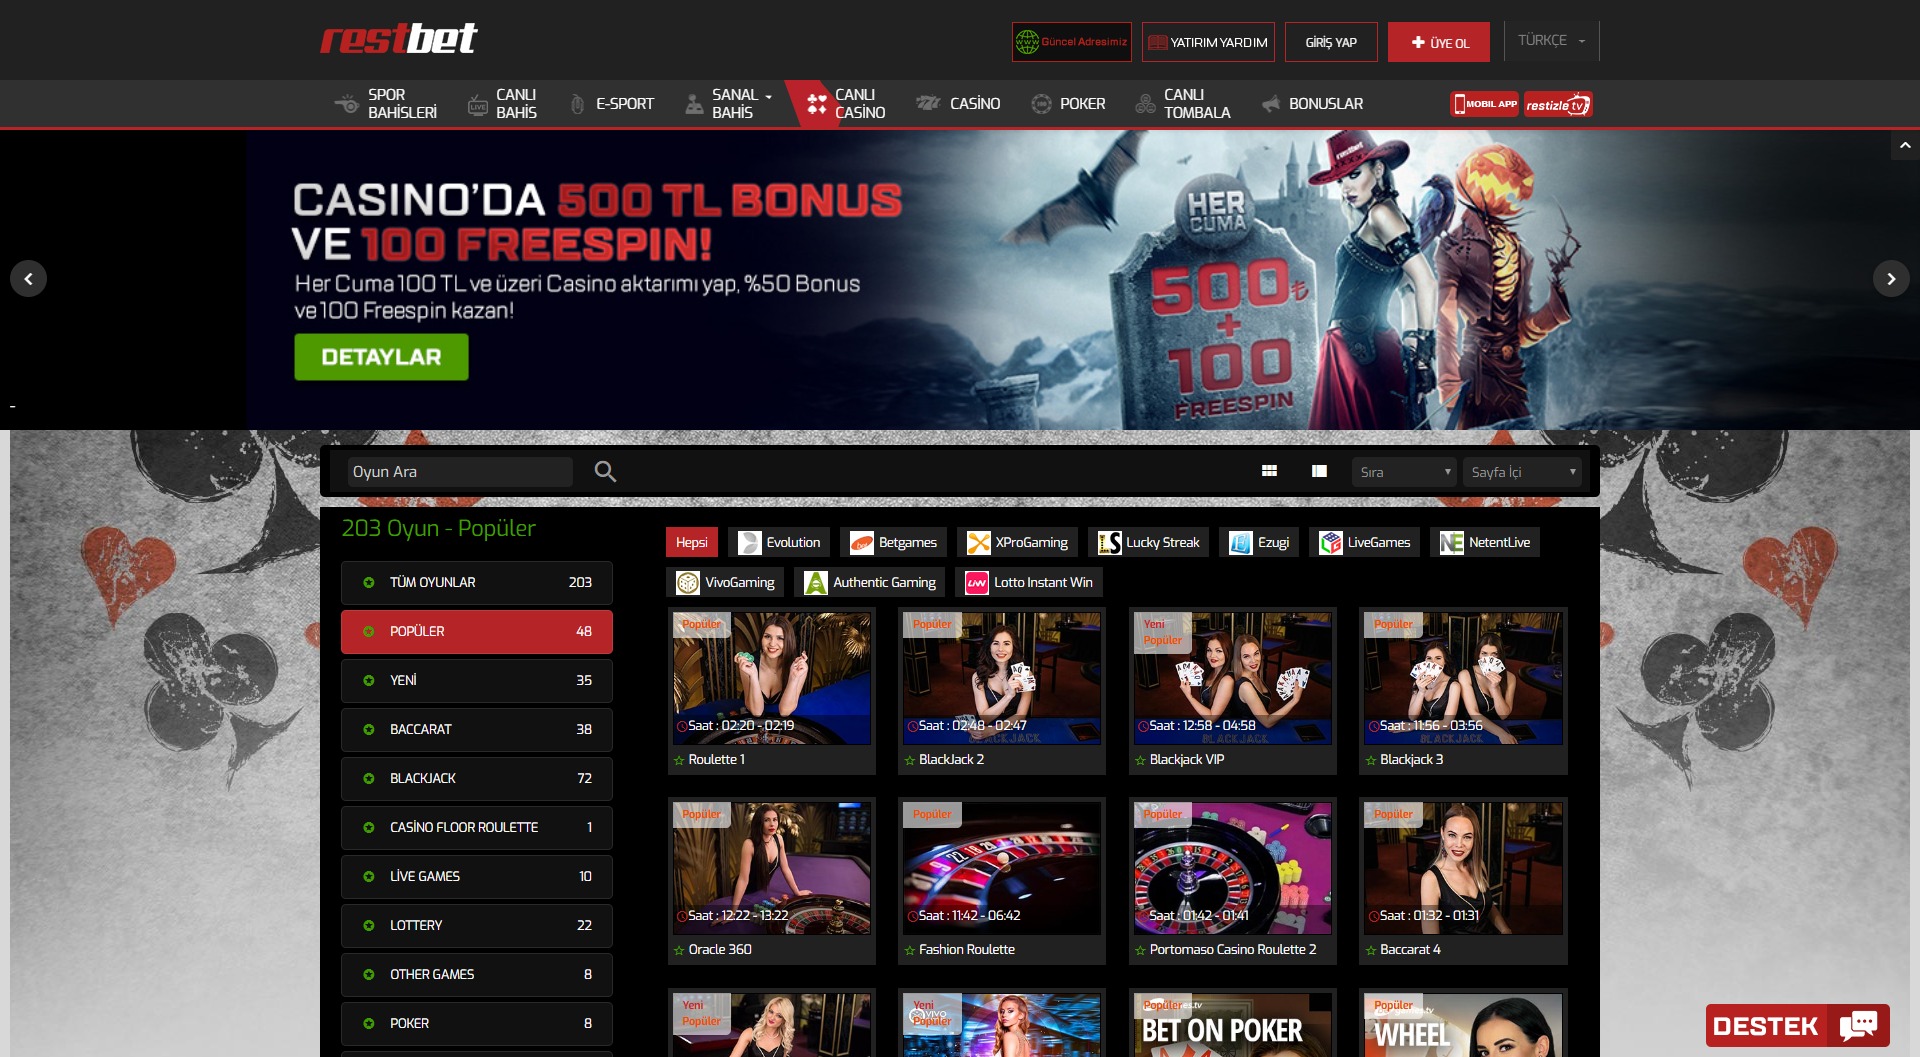Open Casino menu item
This screenshot has width=1920, height=1057.
pos(958,104)
